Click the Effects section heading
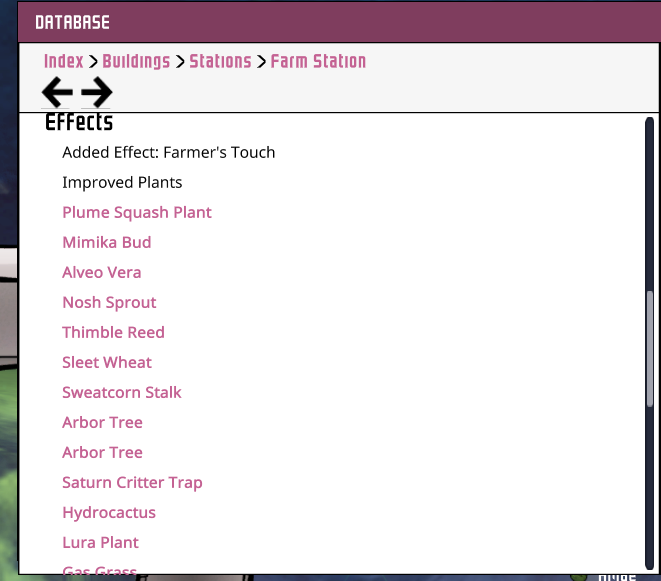The image size is (661, 581). (79, 123)
